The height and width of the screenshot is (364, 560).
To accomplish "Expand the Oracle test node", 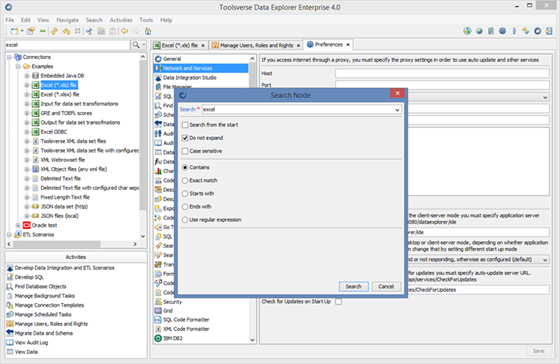I will 18,225.
